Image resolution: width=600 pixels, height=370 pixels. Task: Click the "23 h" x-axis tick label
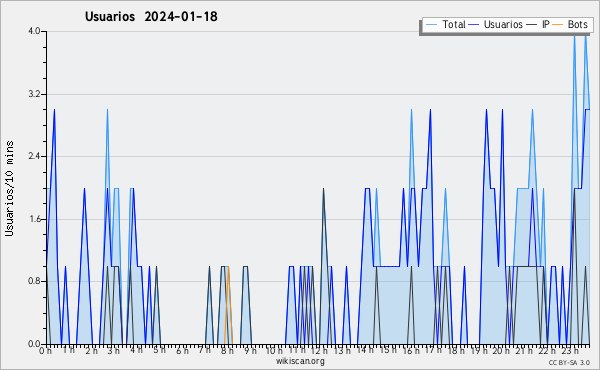(x=570, y=351)
